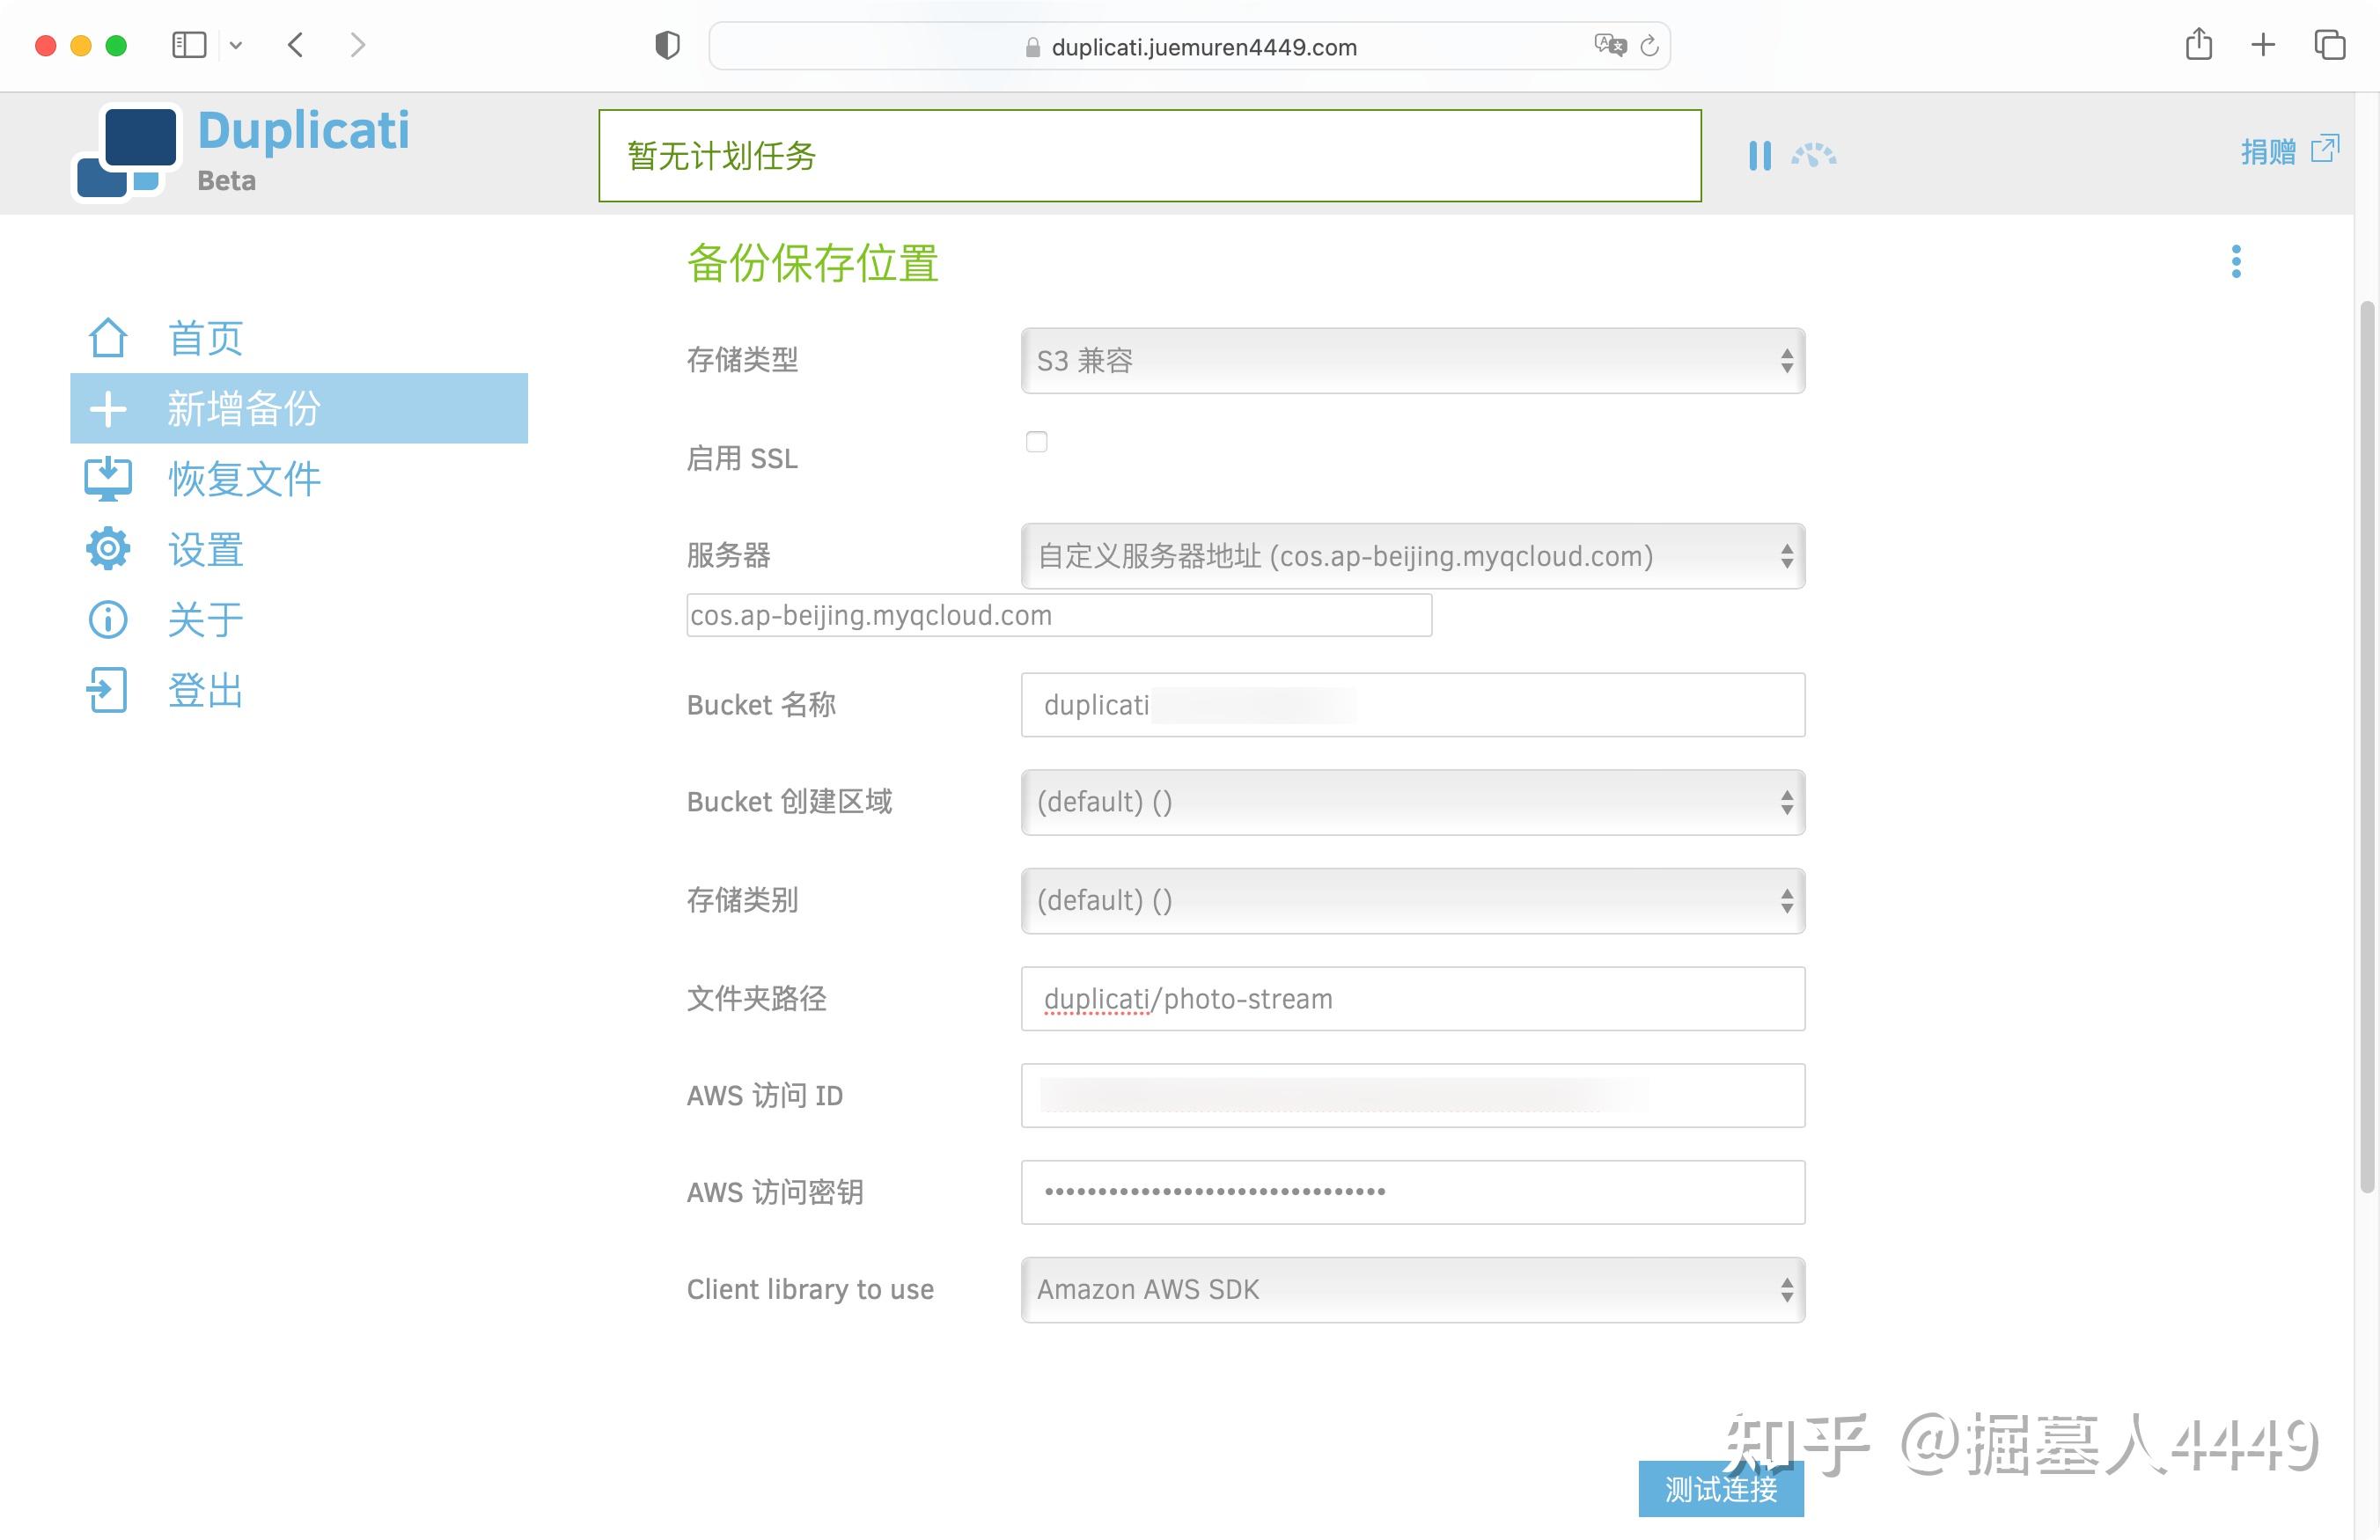Expand the Bucket 创建区域 dropdown
The image size is (2380, 1540).
(x=1412, y=802)
